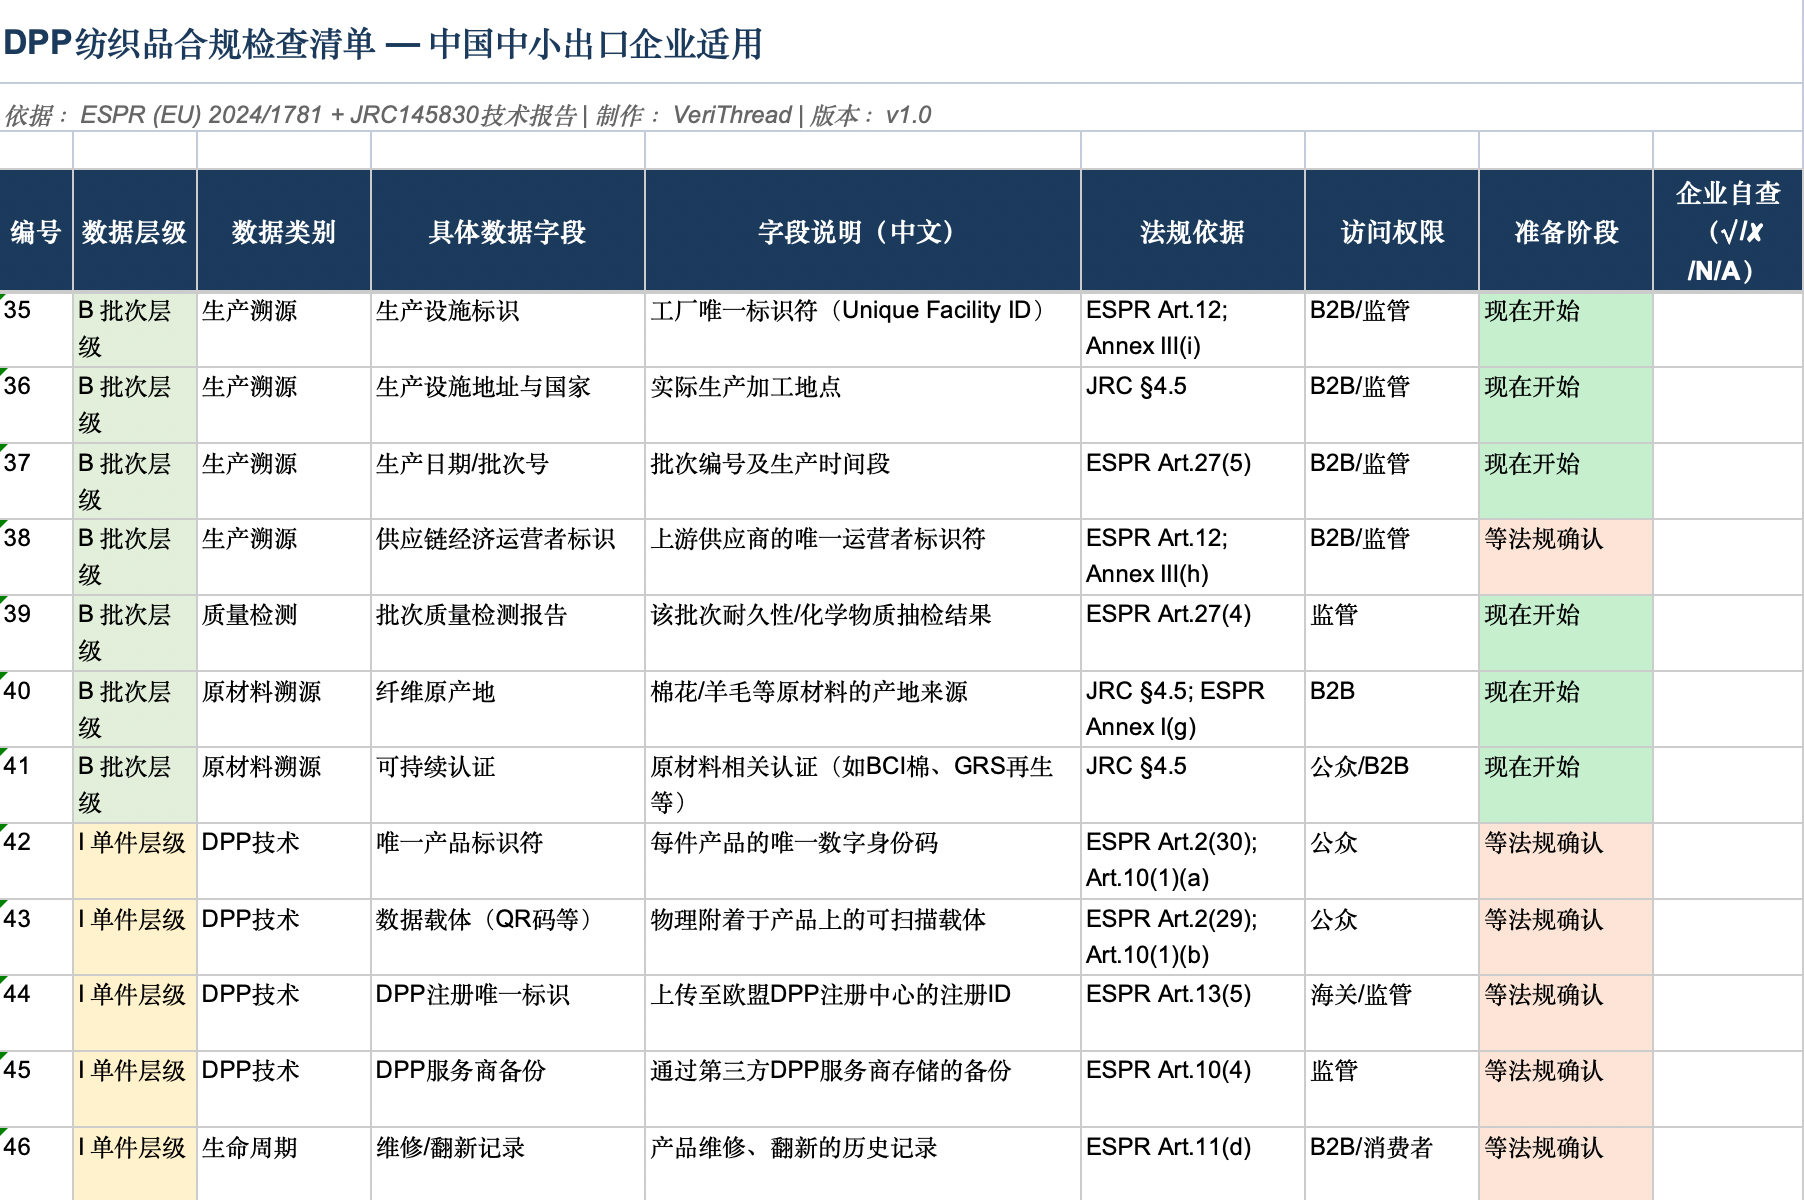1804x1200 pixels.
Task: Click the 生命周期 category cell
Action: point(284,1164)
